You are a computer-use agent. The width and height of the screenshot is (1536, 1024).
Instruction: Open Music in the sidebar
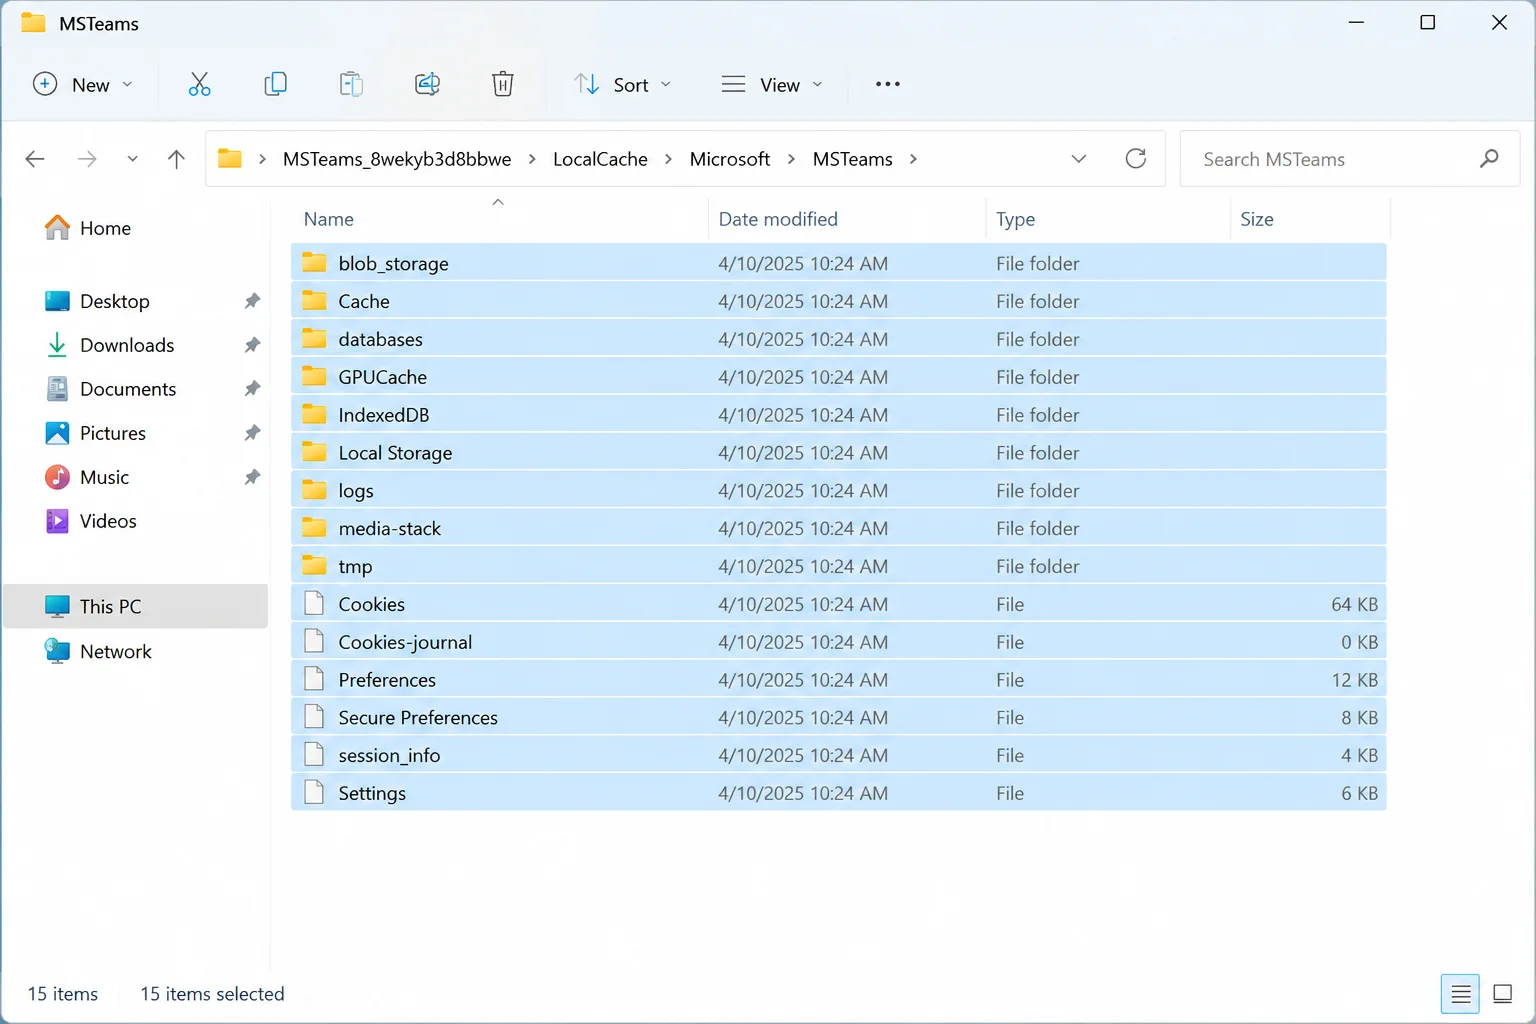coord(87,477)
